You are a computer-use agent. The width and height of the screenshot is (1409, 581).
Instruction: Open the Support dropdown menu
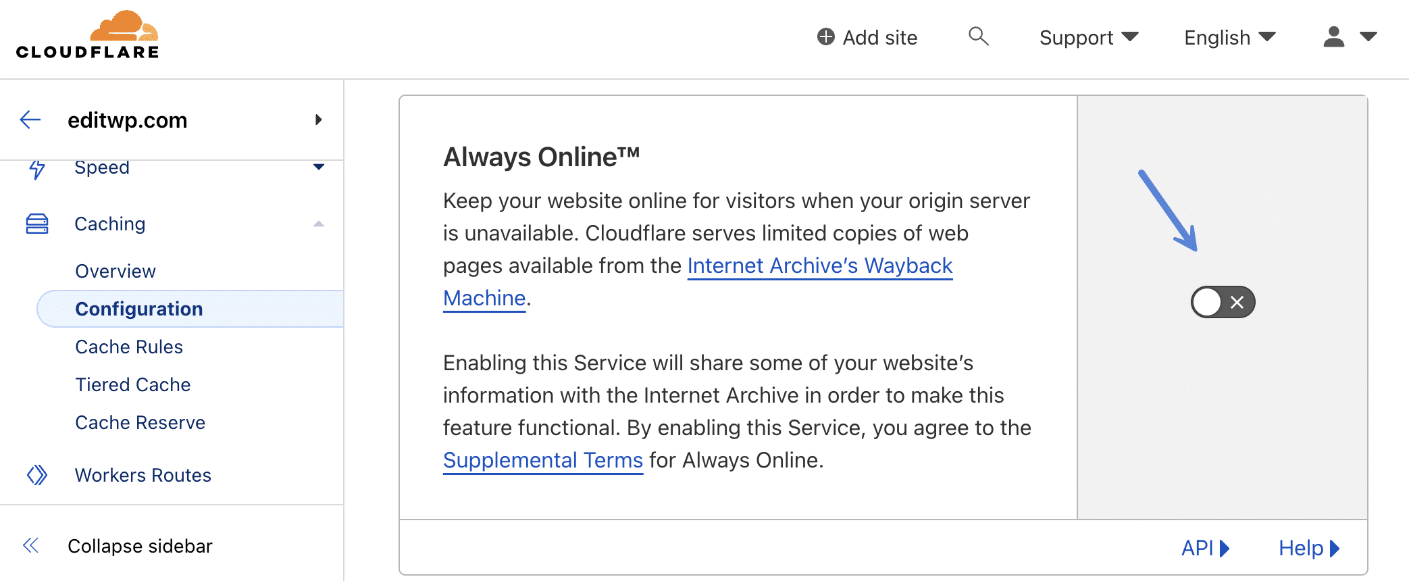[x=1088, y=37]
